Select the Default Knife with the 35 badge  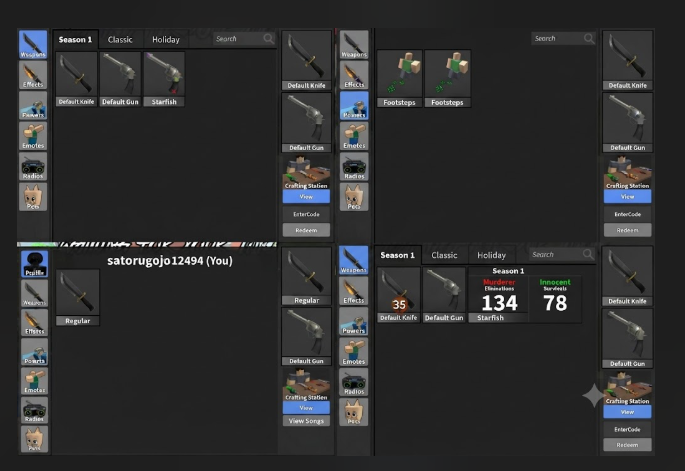[398, 295]
